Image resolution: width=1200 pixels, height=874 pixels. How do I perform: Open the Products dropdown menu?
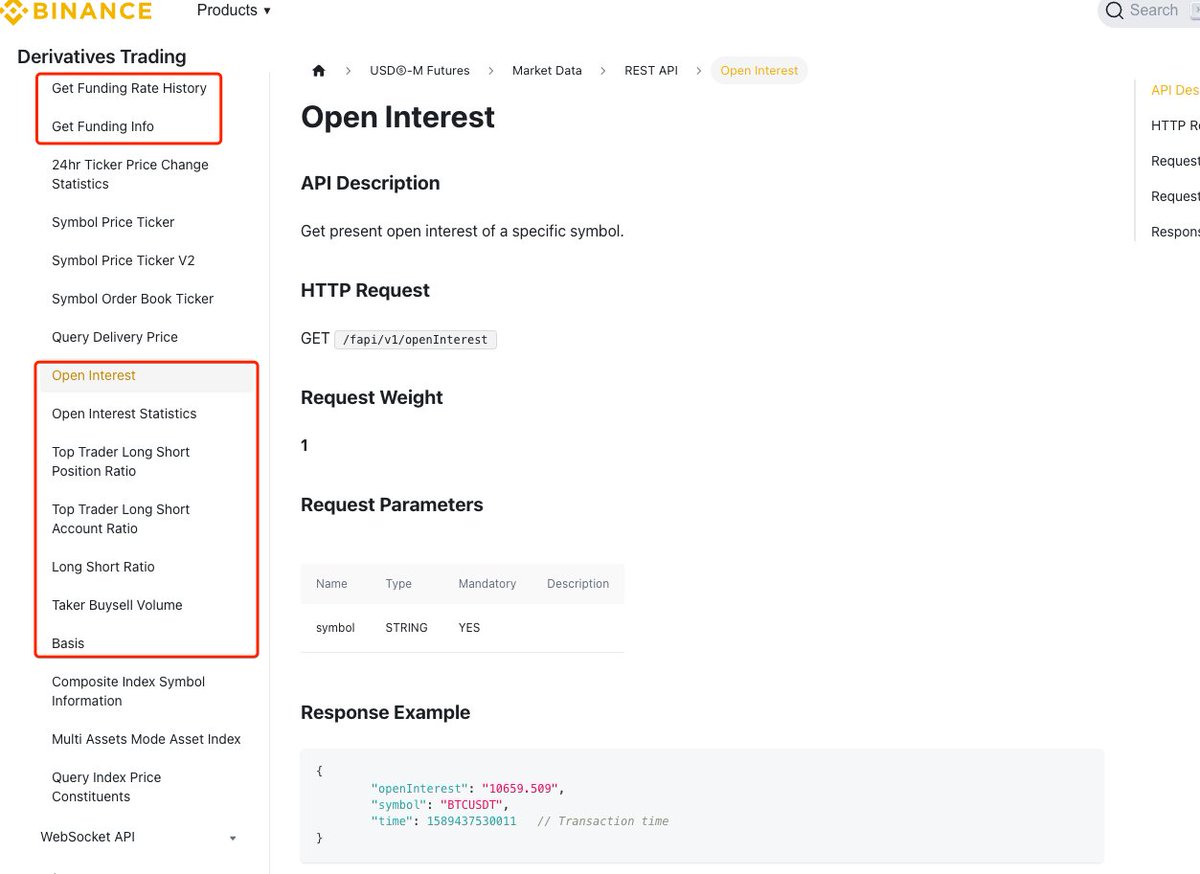pyautogui.click(x=234, y=10)
